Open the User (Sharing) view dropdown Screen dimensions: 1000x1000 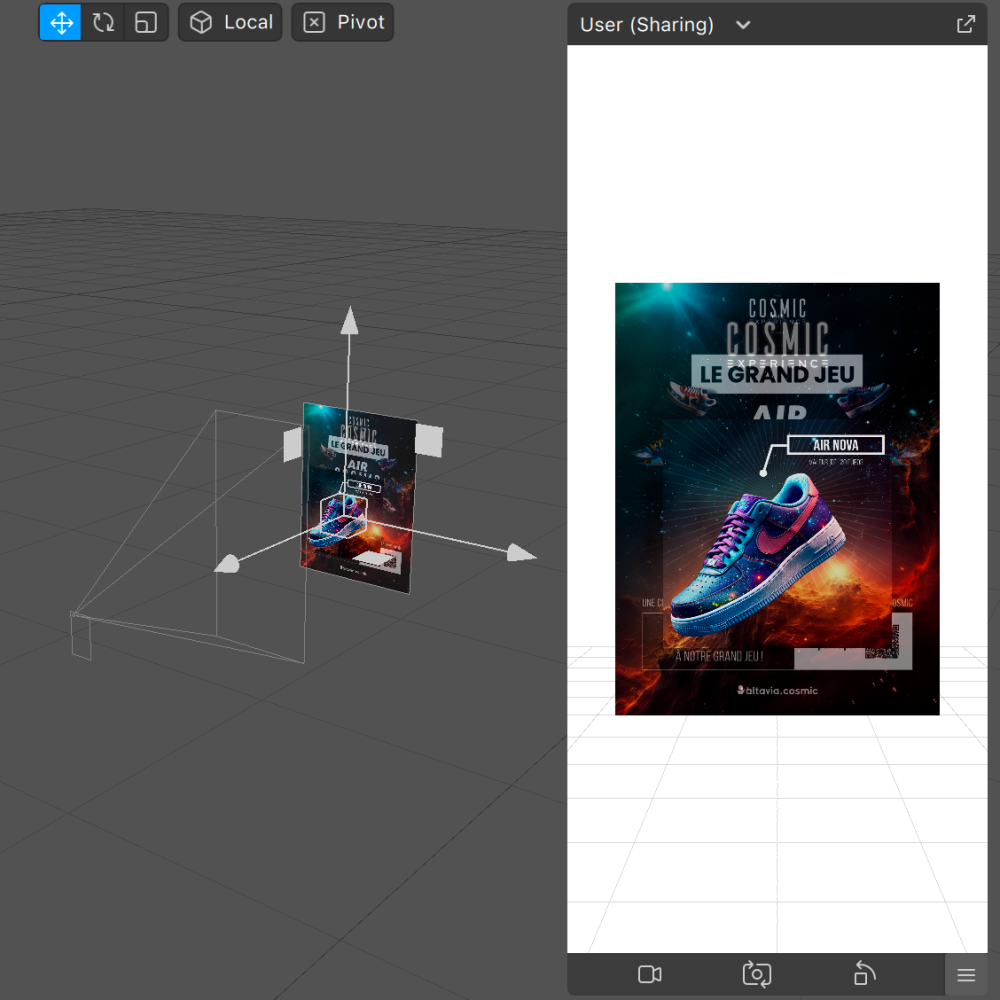[665, 25]
